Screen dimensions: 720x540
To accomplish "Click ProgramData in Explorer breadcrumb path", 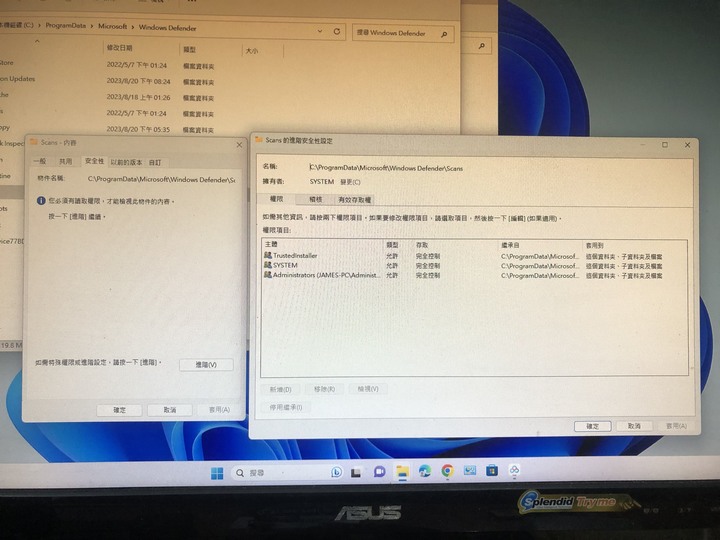I will 65,26.
